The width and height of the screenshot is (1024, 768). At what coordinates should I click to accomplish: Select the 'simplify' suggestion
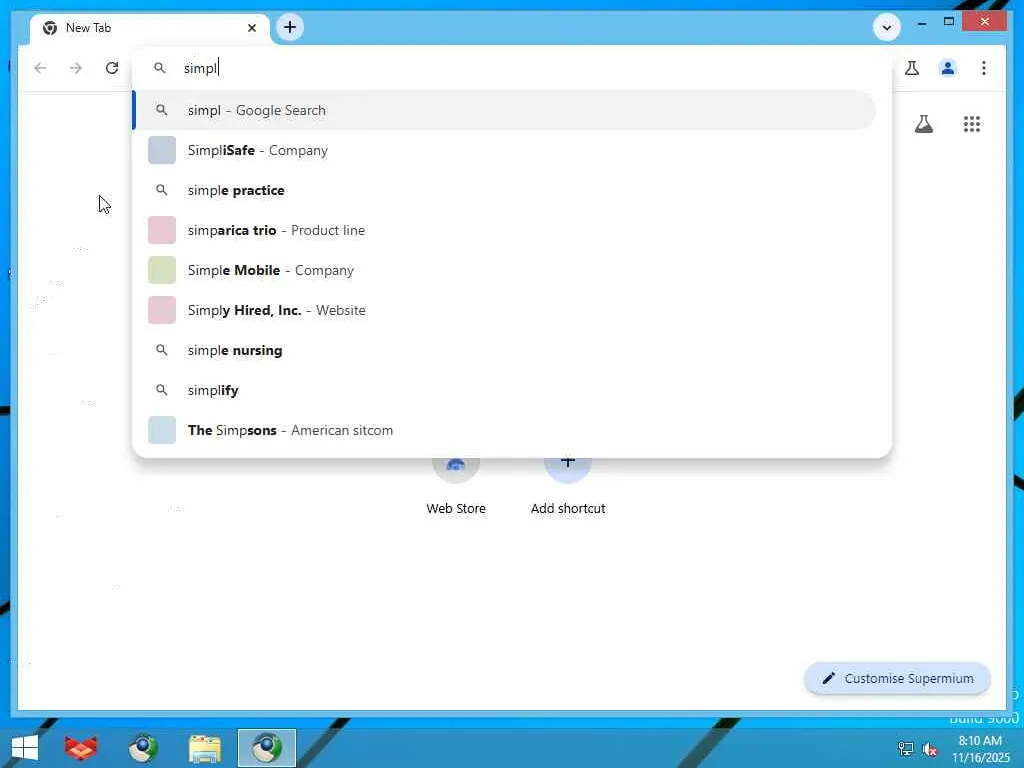504,390
